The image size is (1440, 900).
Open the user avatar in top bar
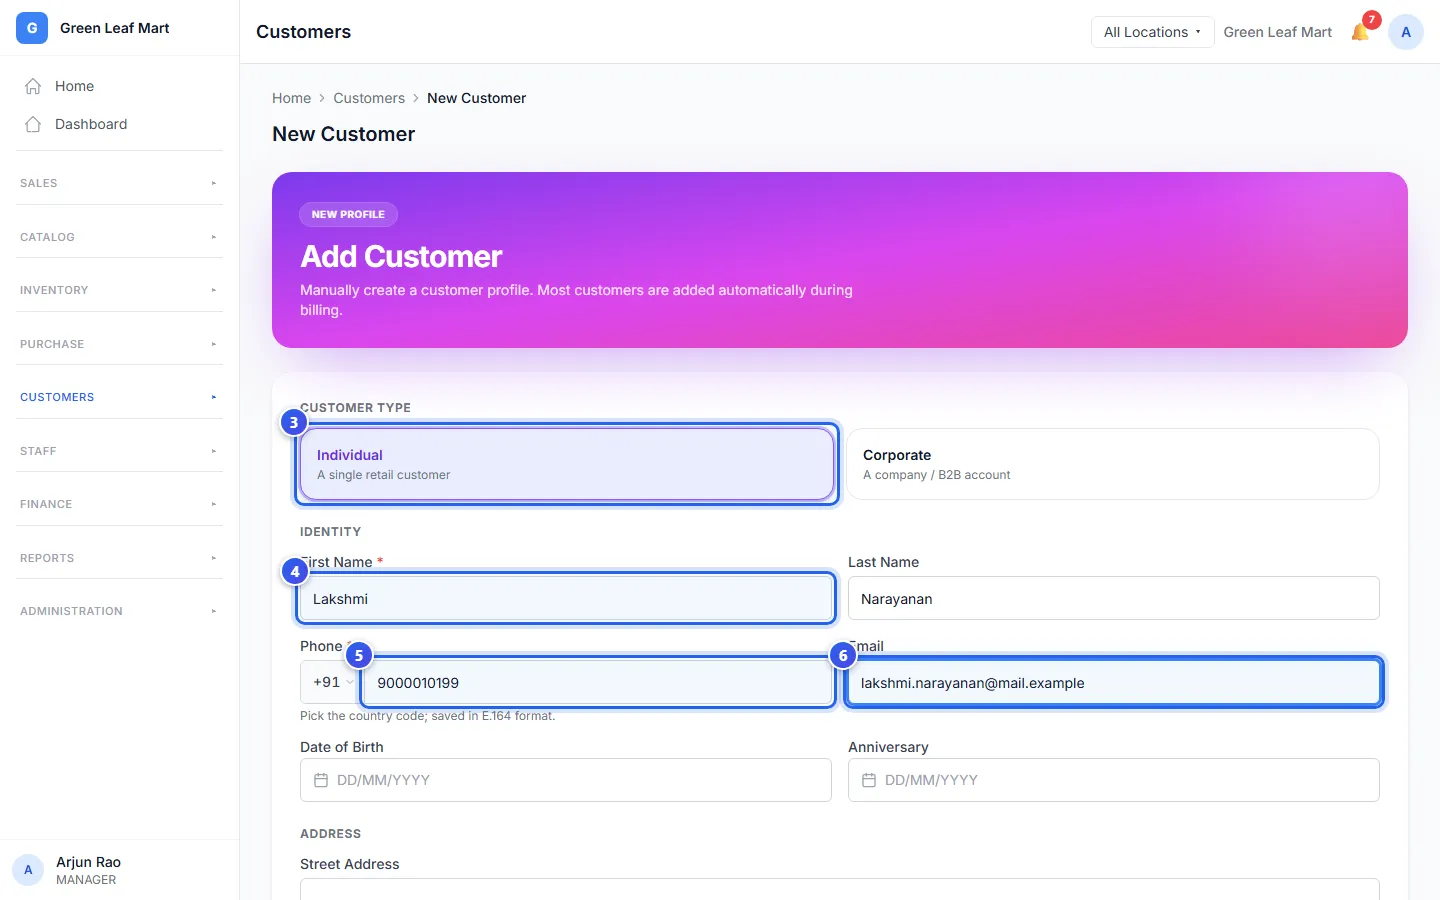pos(1406,32)
